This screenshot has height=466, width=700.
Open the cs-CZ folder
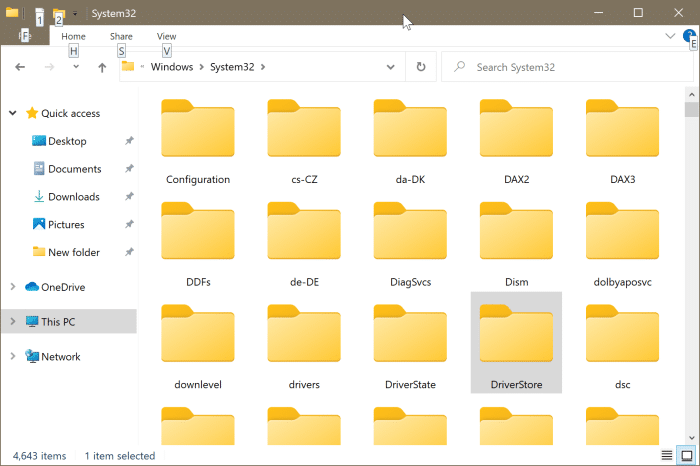pyautogui.click(x=304, y=142)
